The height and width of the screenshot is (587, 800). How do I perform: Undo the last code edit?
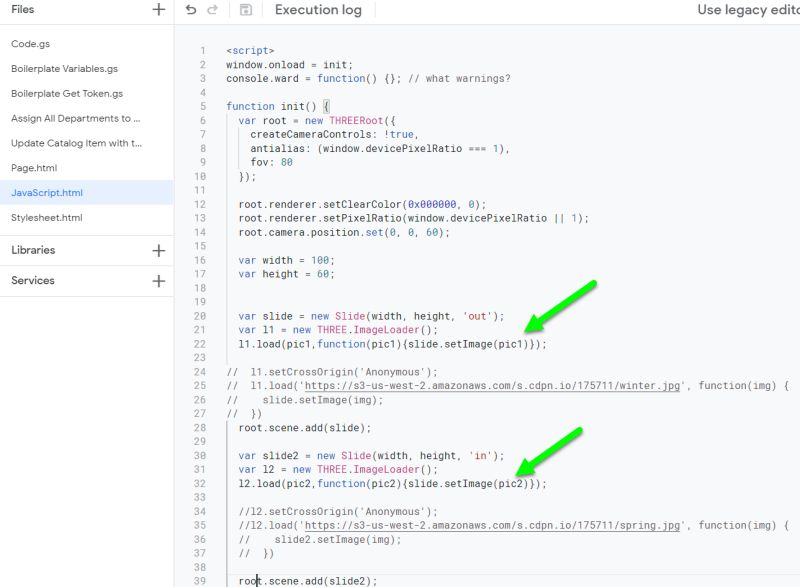coord(190,11)
